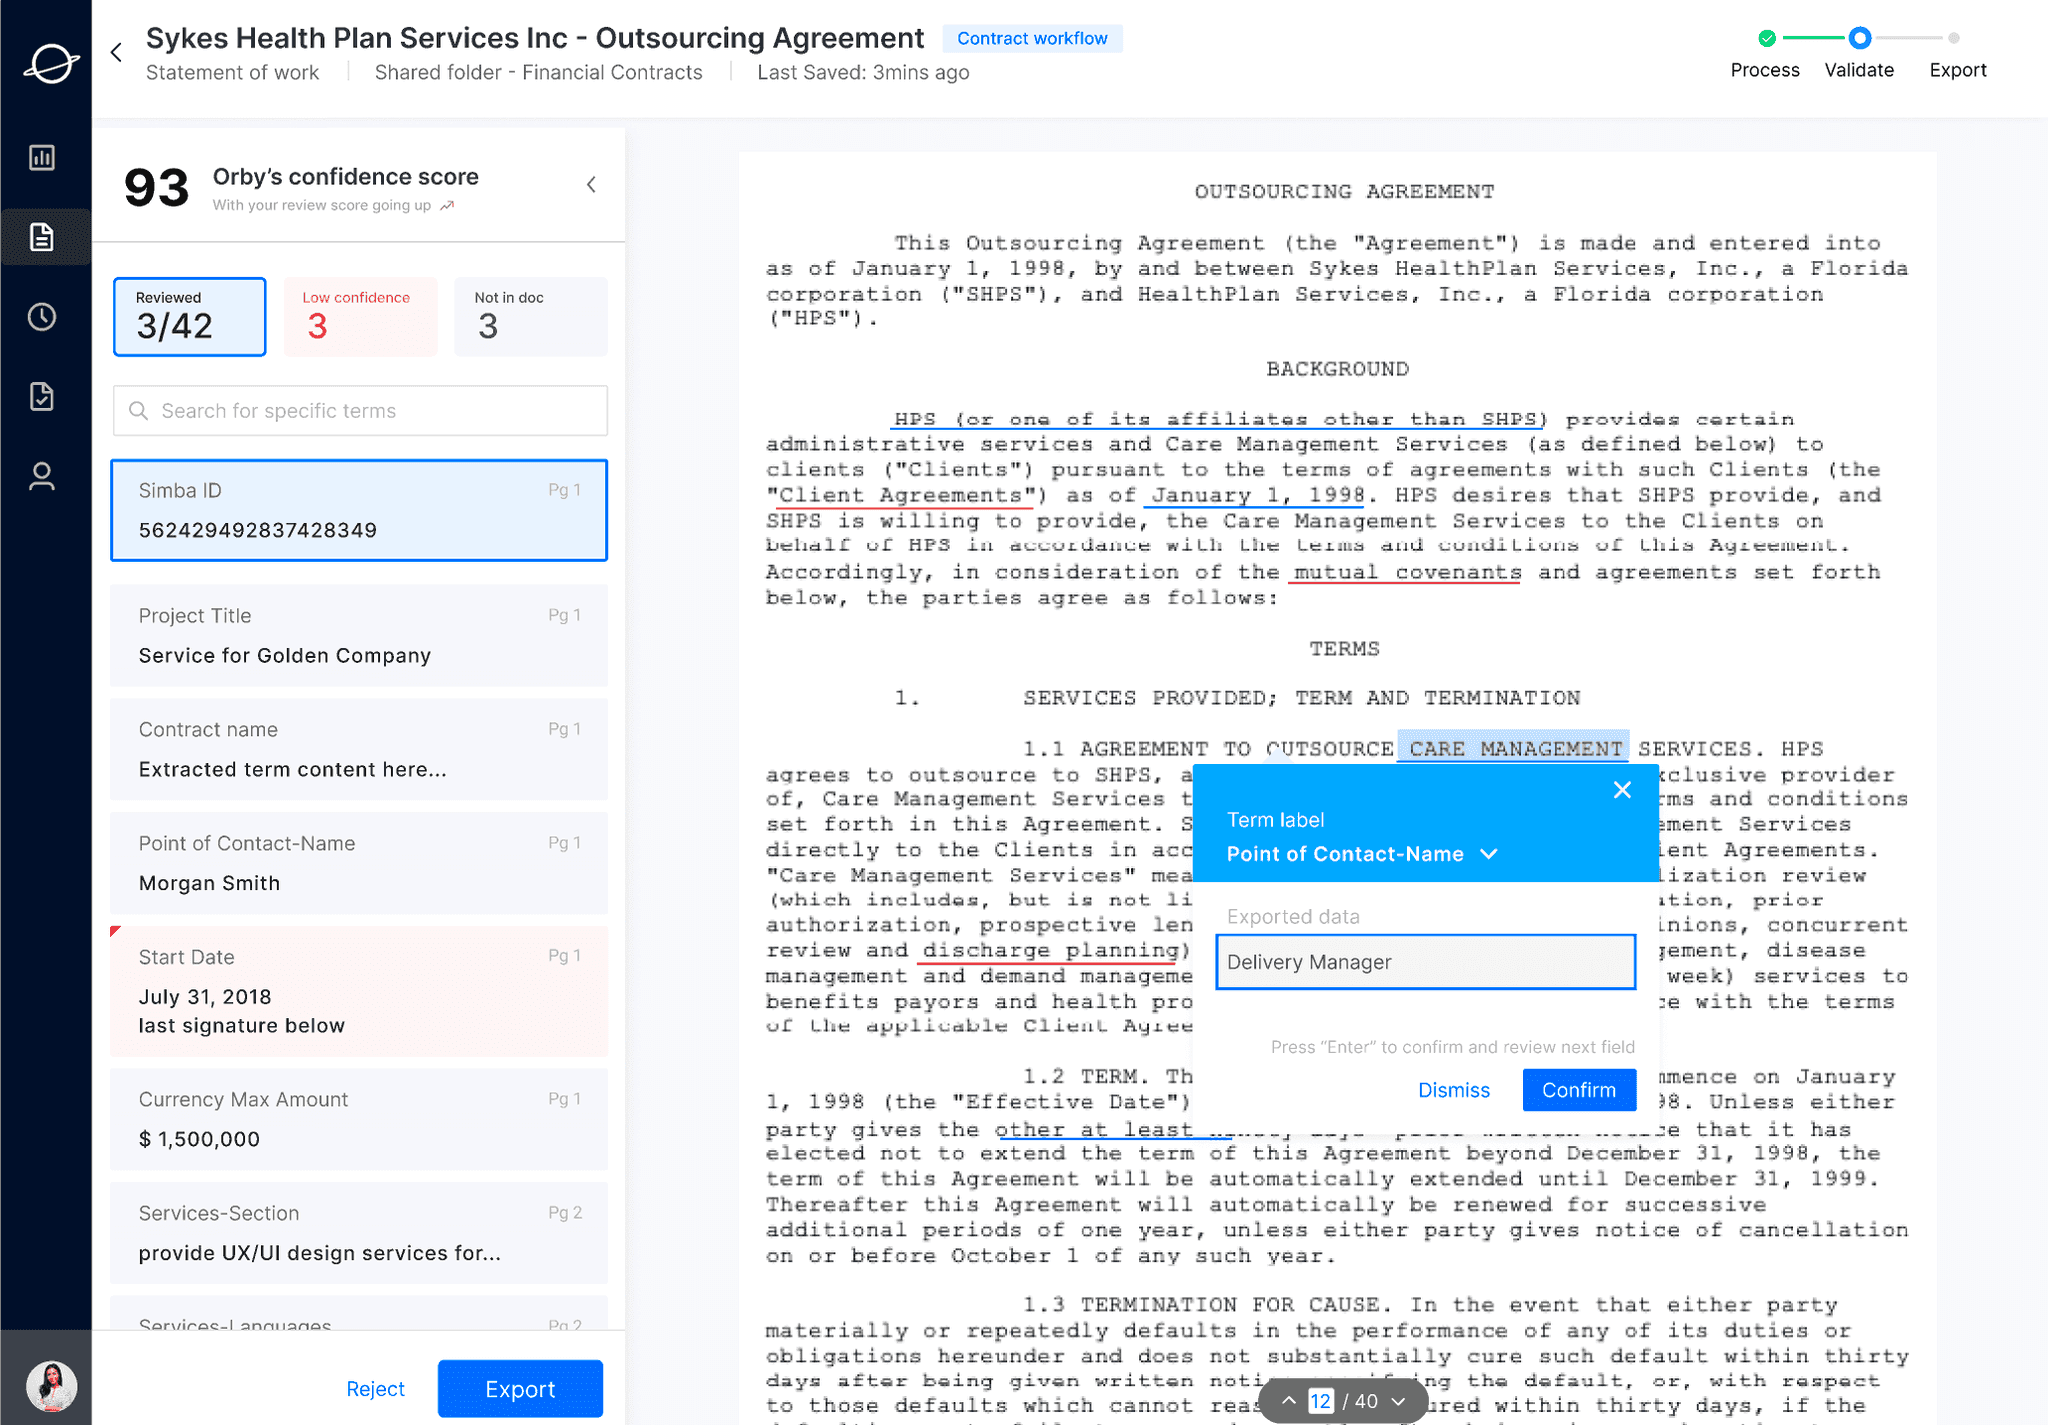Open the Project Title term card
Image resolution: width=2048 pixels, height=1425 pixels.
359,636
